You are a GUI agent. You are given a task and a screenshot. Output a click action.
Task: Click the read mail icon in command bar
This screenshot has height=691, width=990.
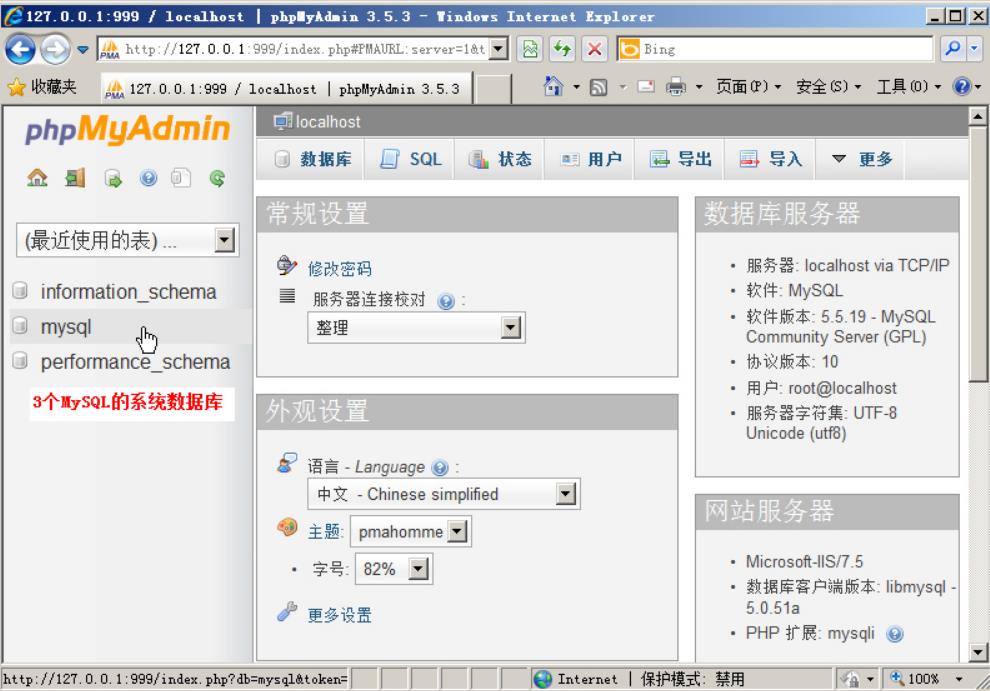point(646,87)
